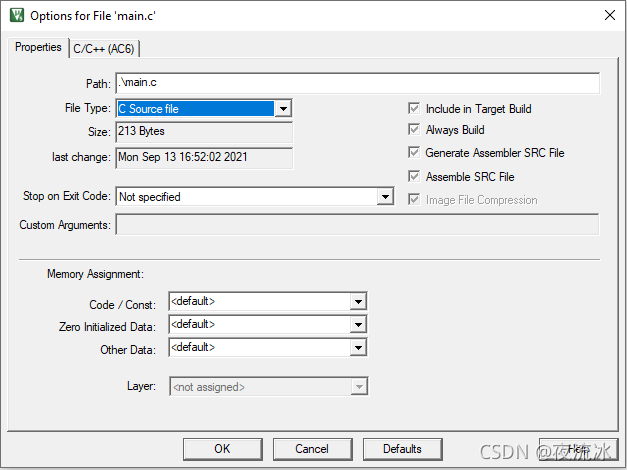Close the Options for File dialog

click(x=609, y=15)
